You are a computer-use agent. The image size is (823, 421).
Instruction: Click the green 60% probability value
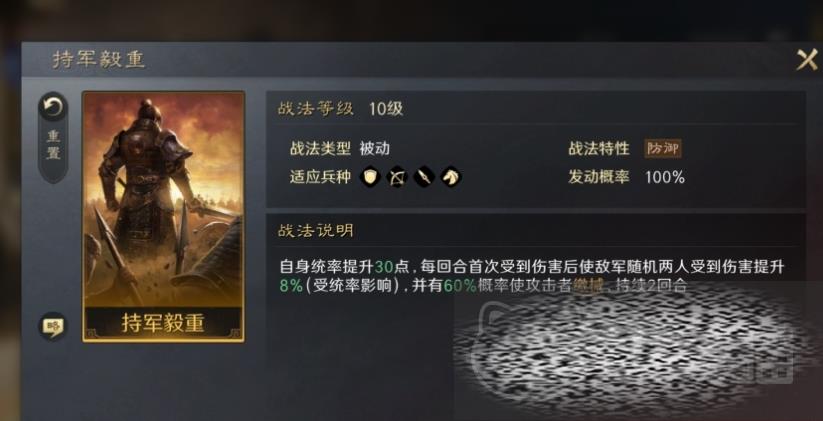(460, 286)
